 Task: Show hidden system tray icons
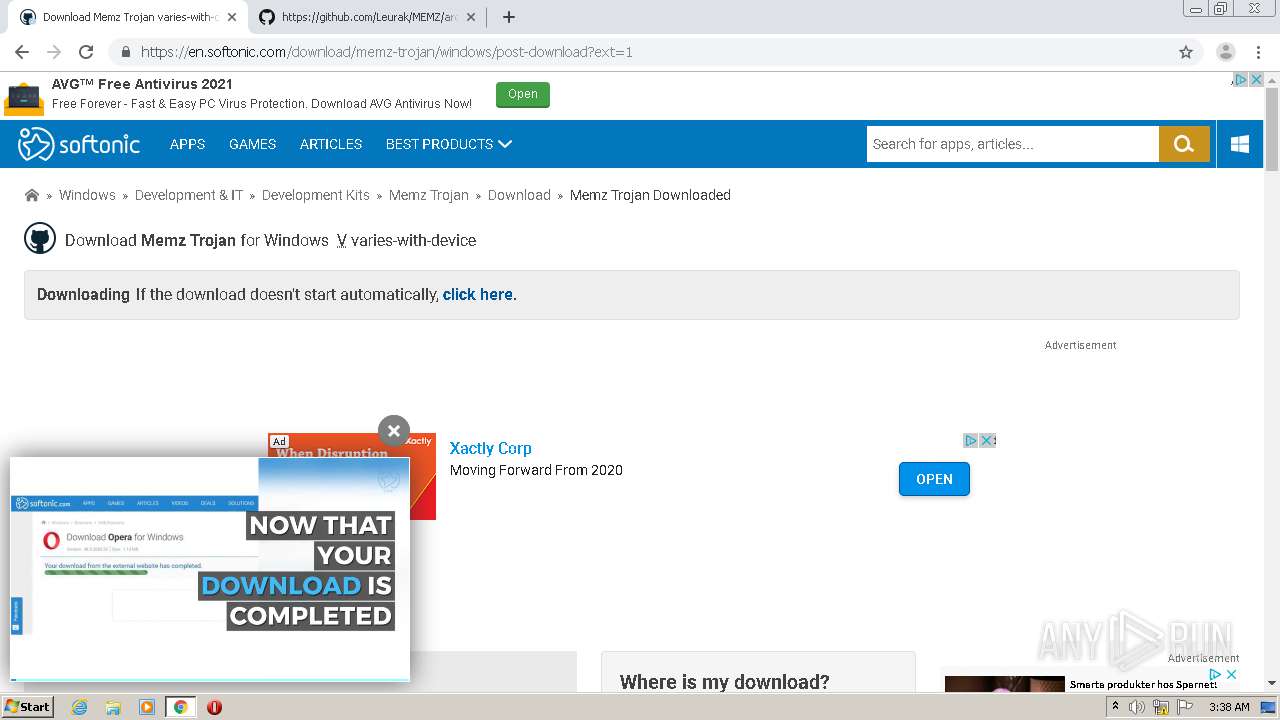[x=1115, y=707]
